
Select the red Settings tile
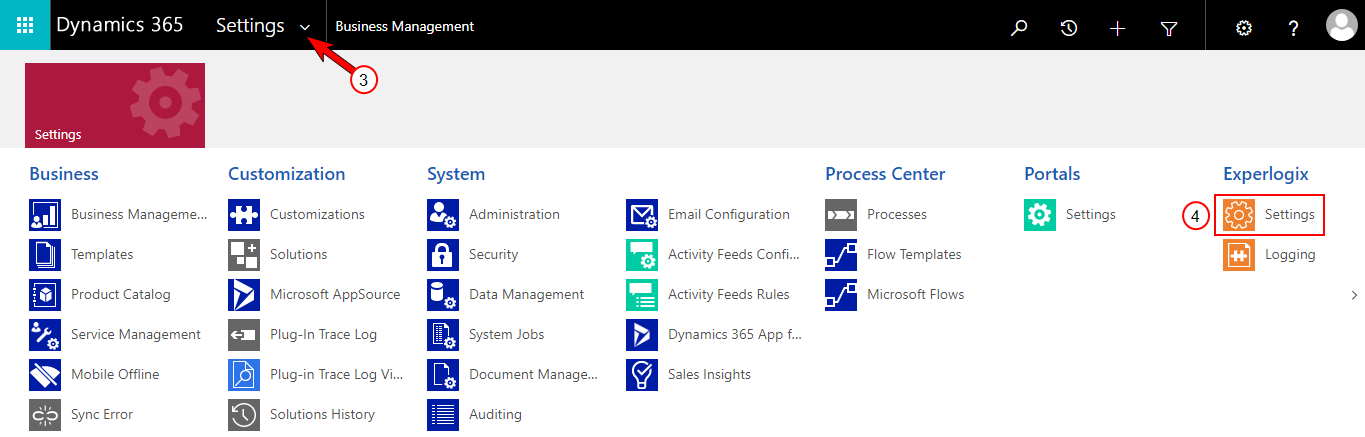click(115, 105)
